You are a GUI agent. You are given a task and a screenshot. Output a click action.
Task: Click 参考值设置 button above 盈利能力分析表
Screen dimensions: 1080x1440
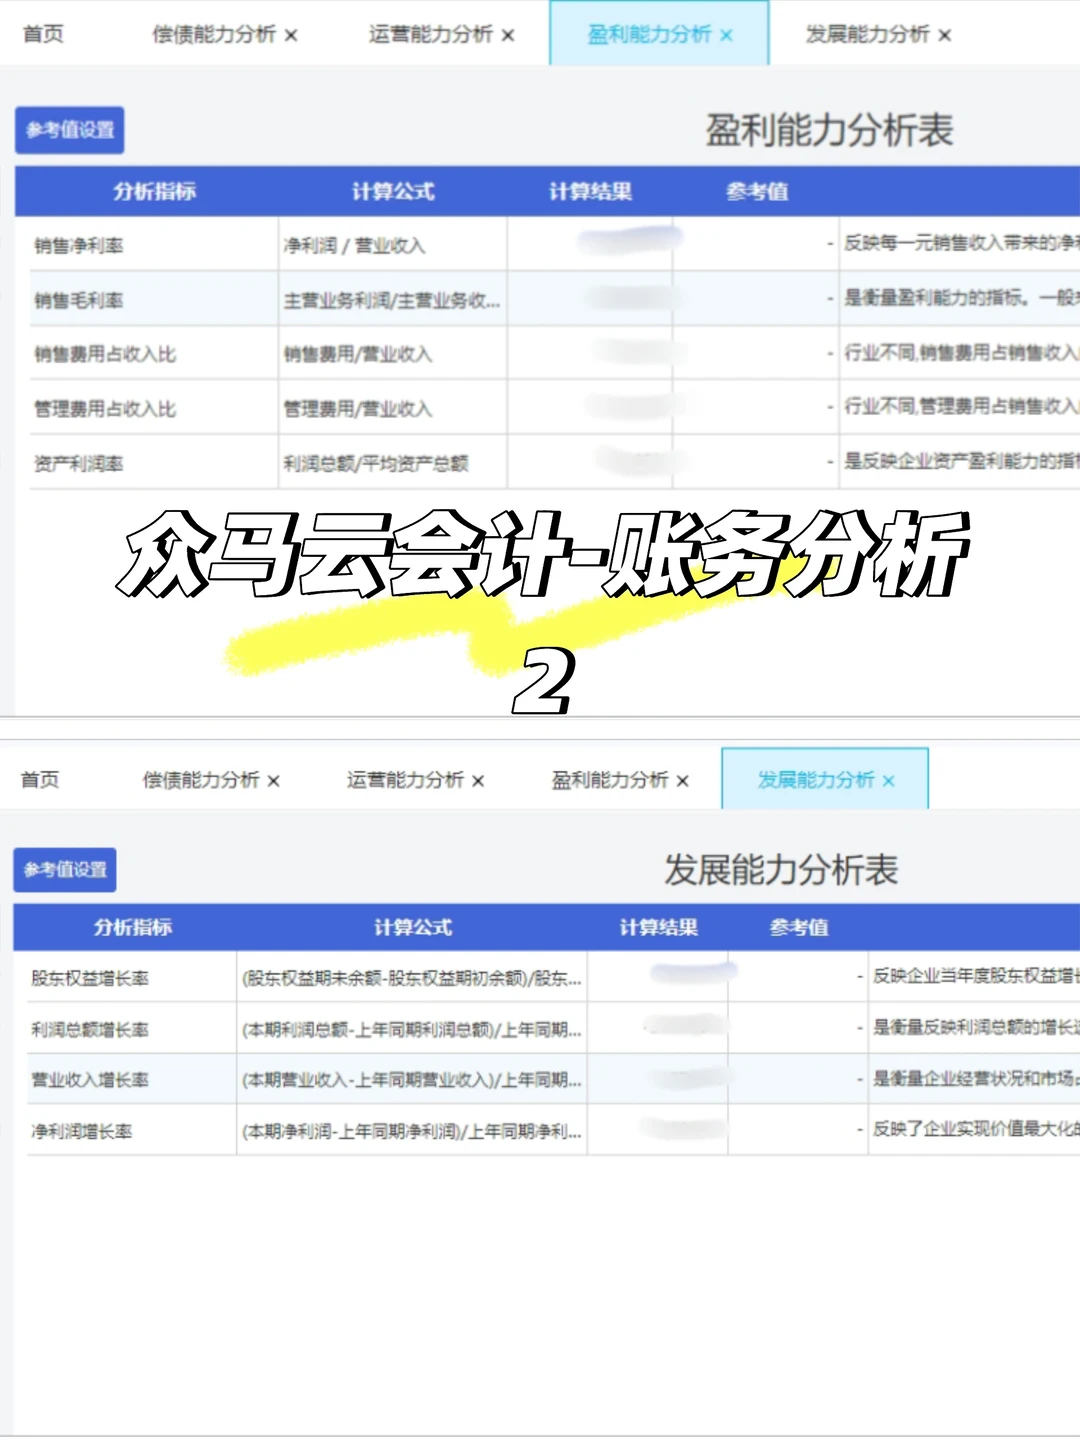pos(70,130)
